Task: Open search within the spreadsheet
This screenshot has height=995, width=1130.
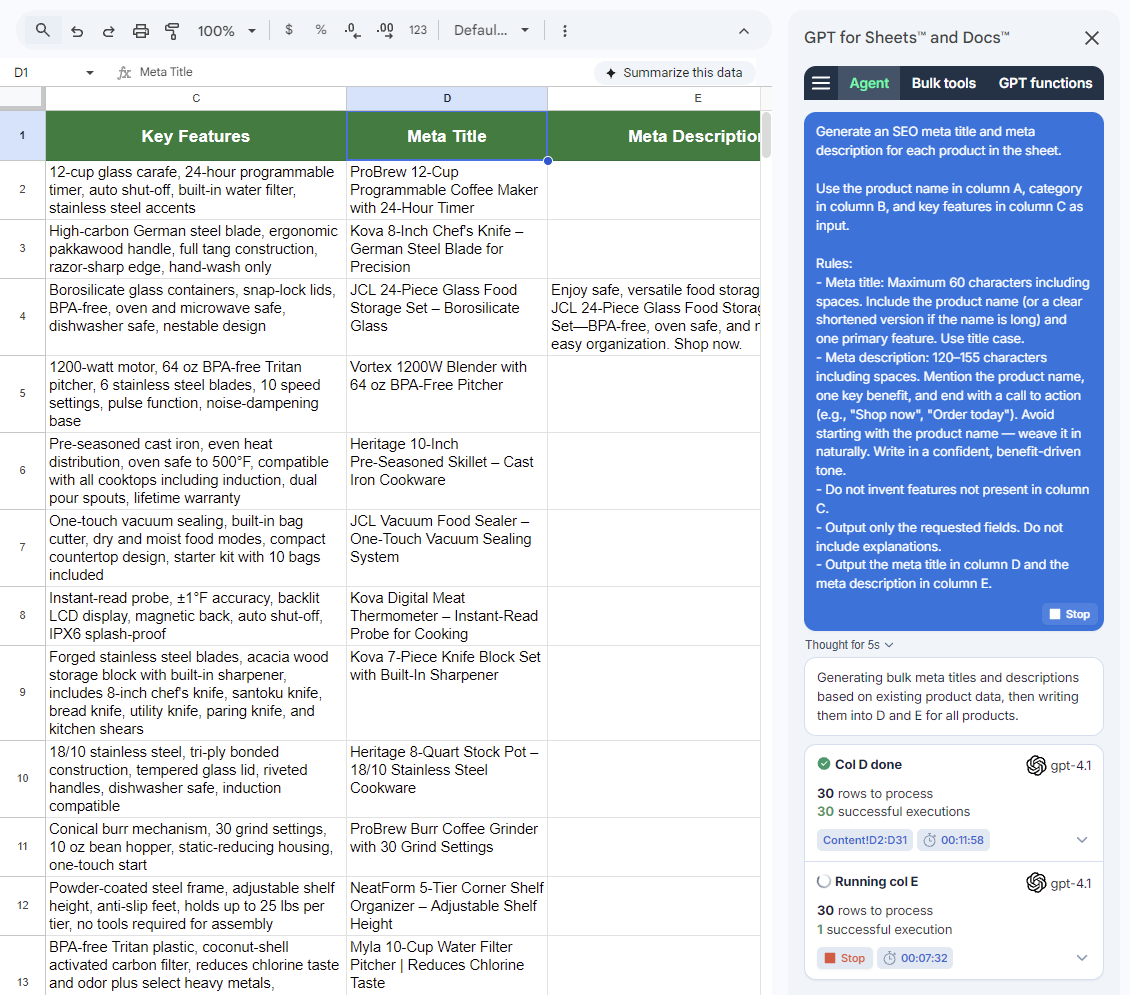Action: (40, 31)
